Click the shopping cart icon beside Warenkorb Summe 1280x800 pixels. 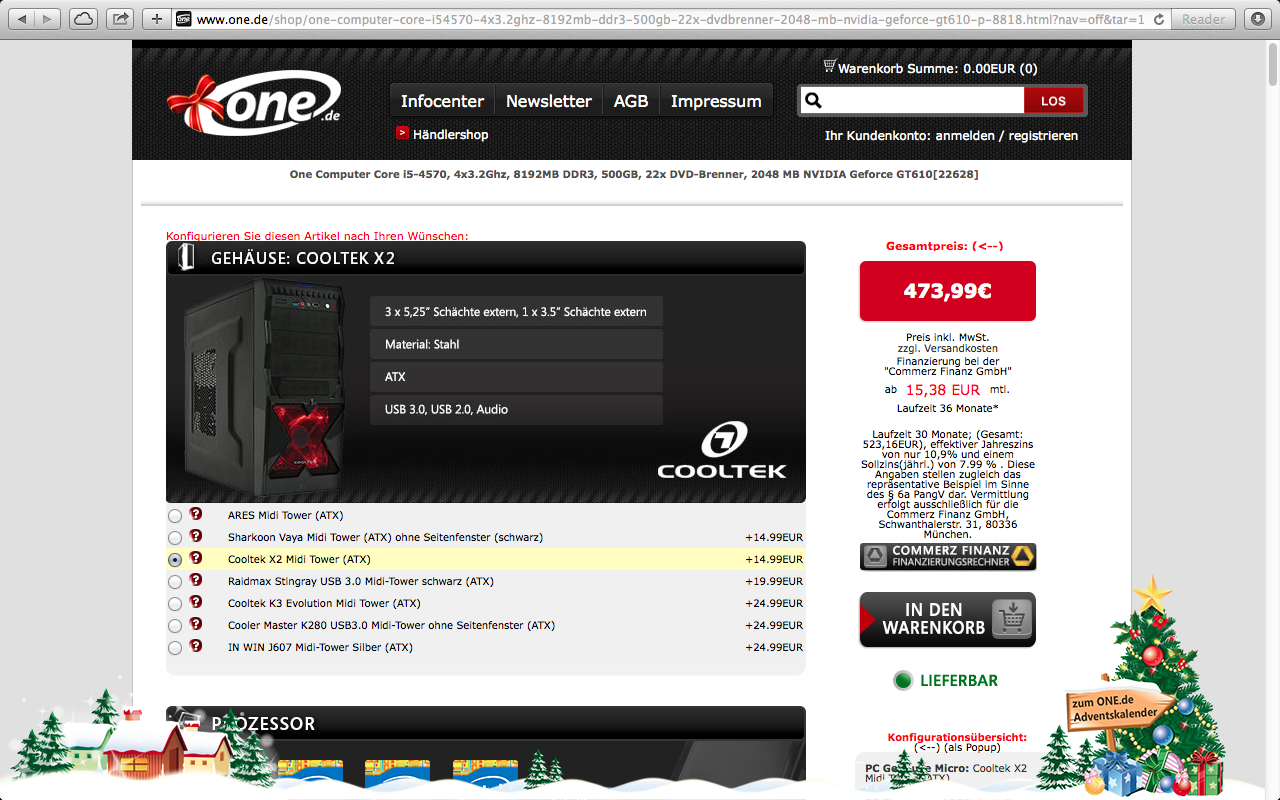pyautogui.click(x=829, y=67)
